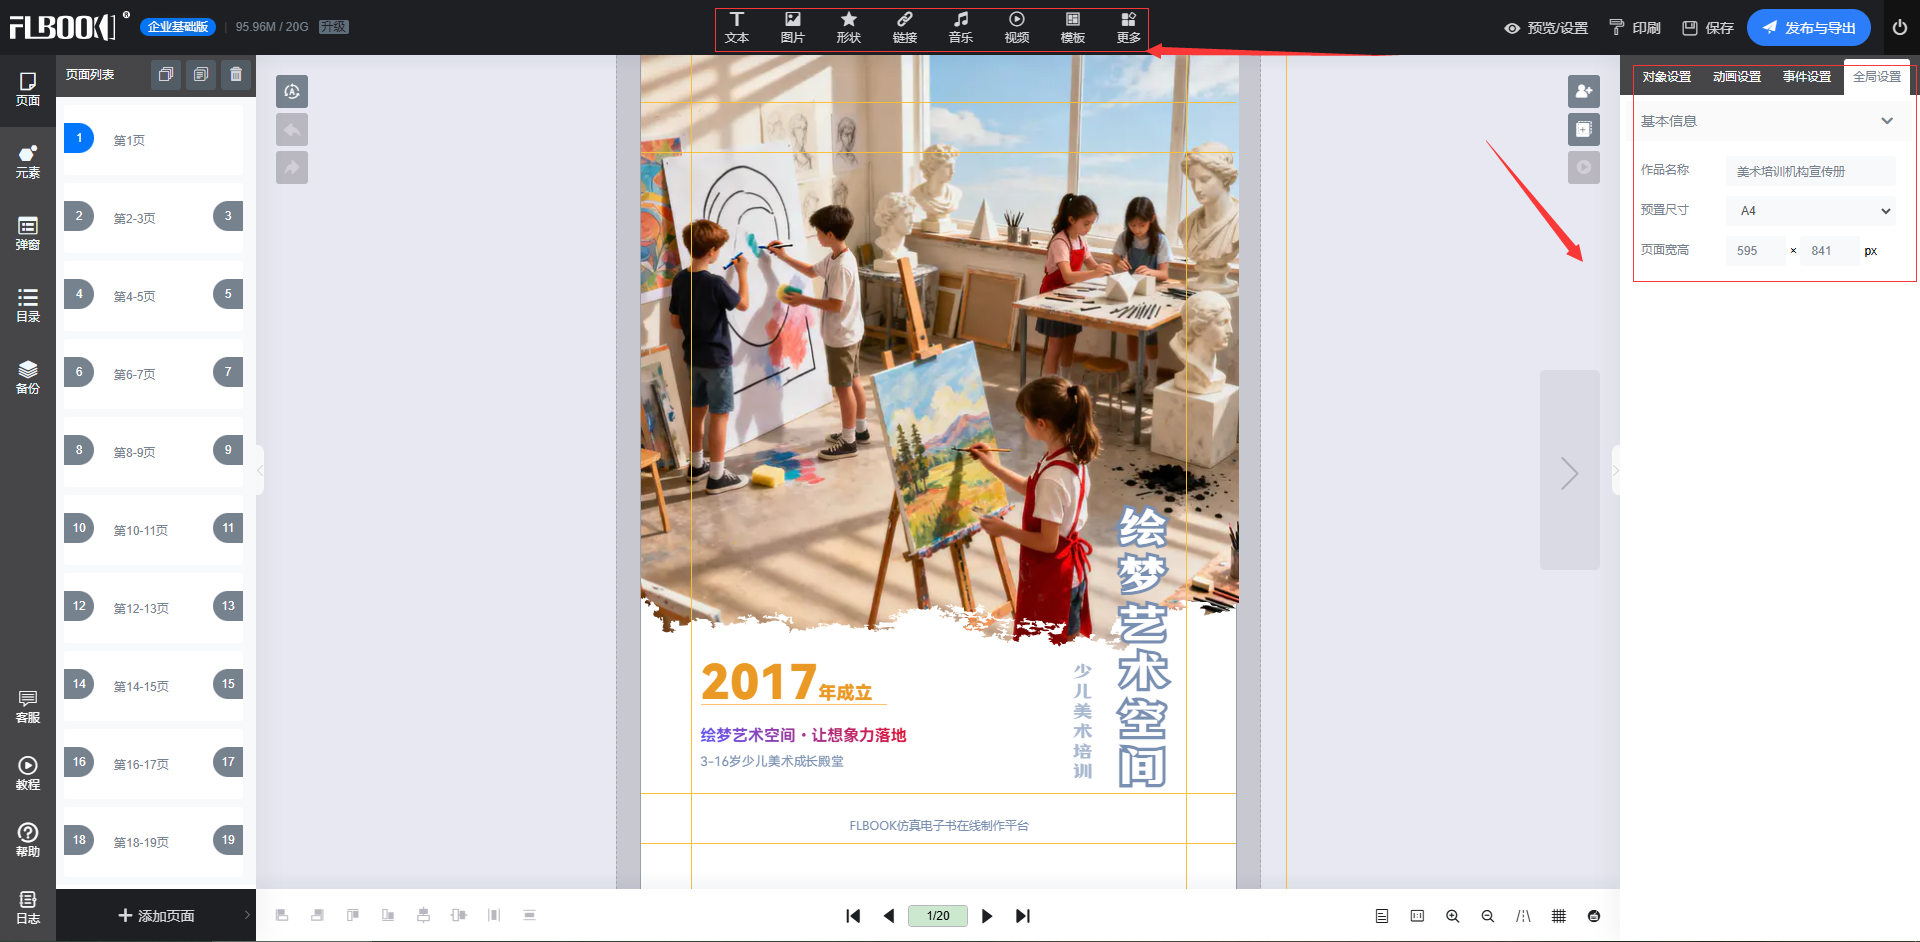Click the zoom in magnifier icon

coord(1452,916)
